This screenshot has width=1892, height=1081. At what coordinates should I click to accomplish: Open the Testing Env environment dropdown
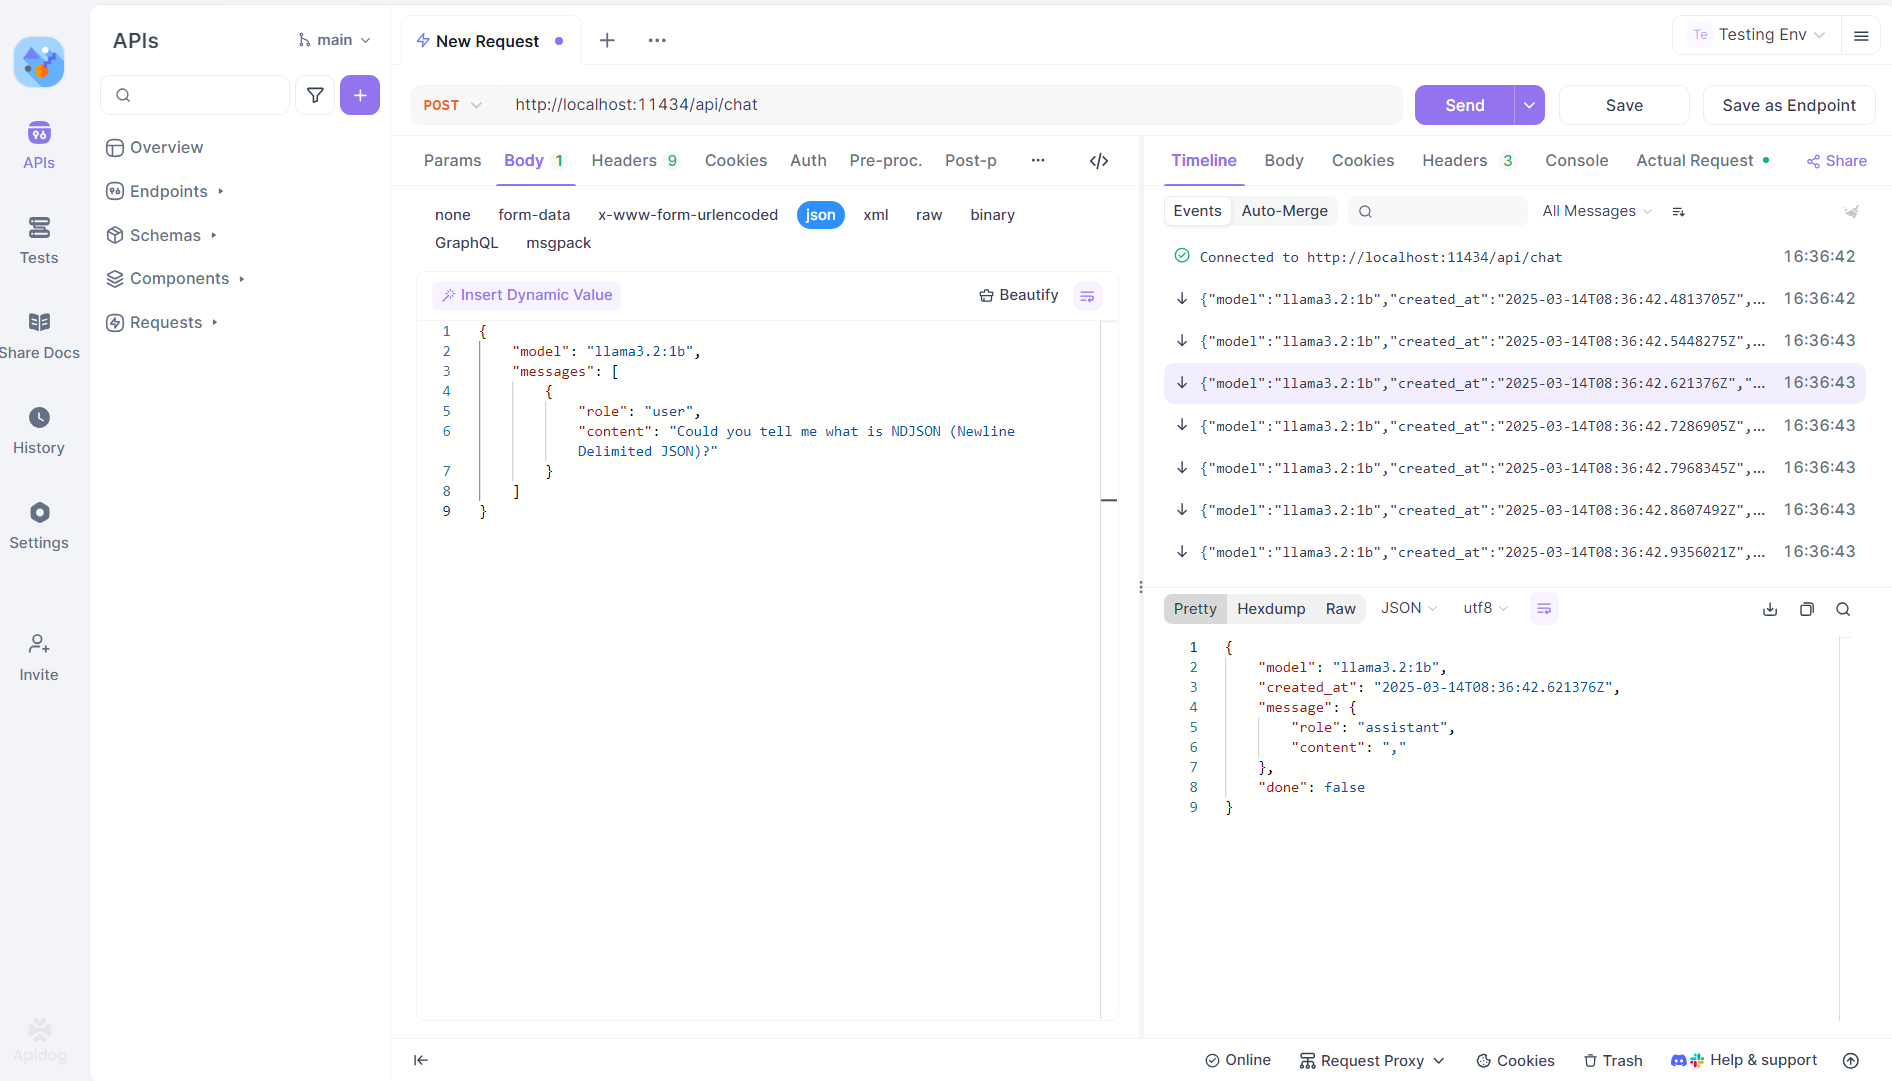pos(1757,35)
